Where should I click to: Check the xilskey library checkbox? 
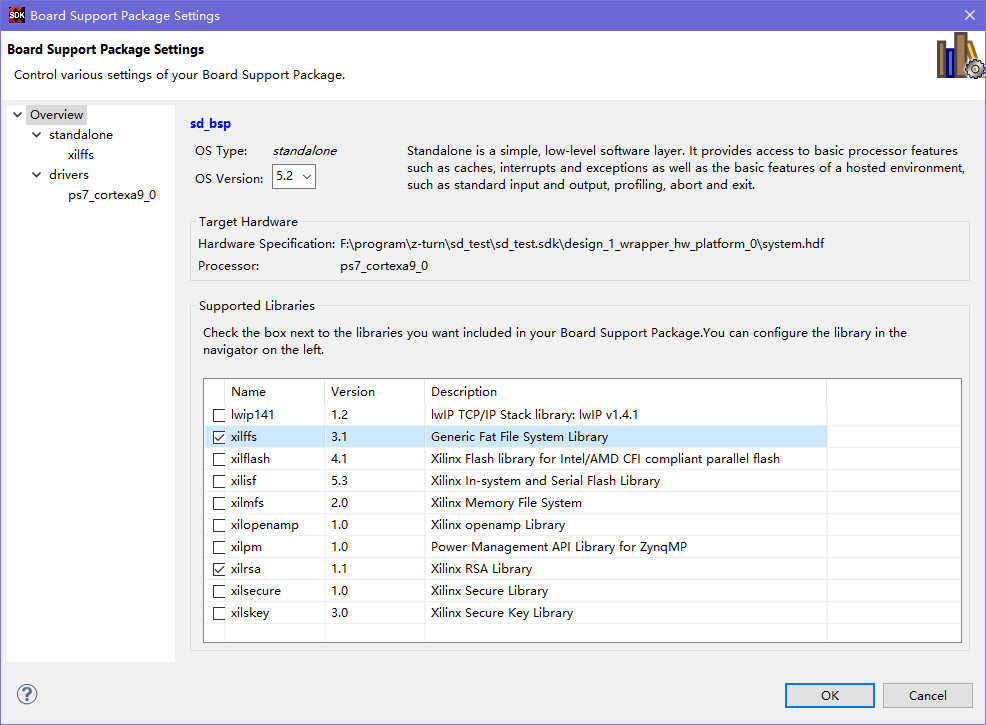(x=219, y=613)
